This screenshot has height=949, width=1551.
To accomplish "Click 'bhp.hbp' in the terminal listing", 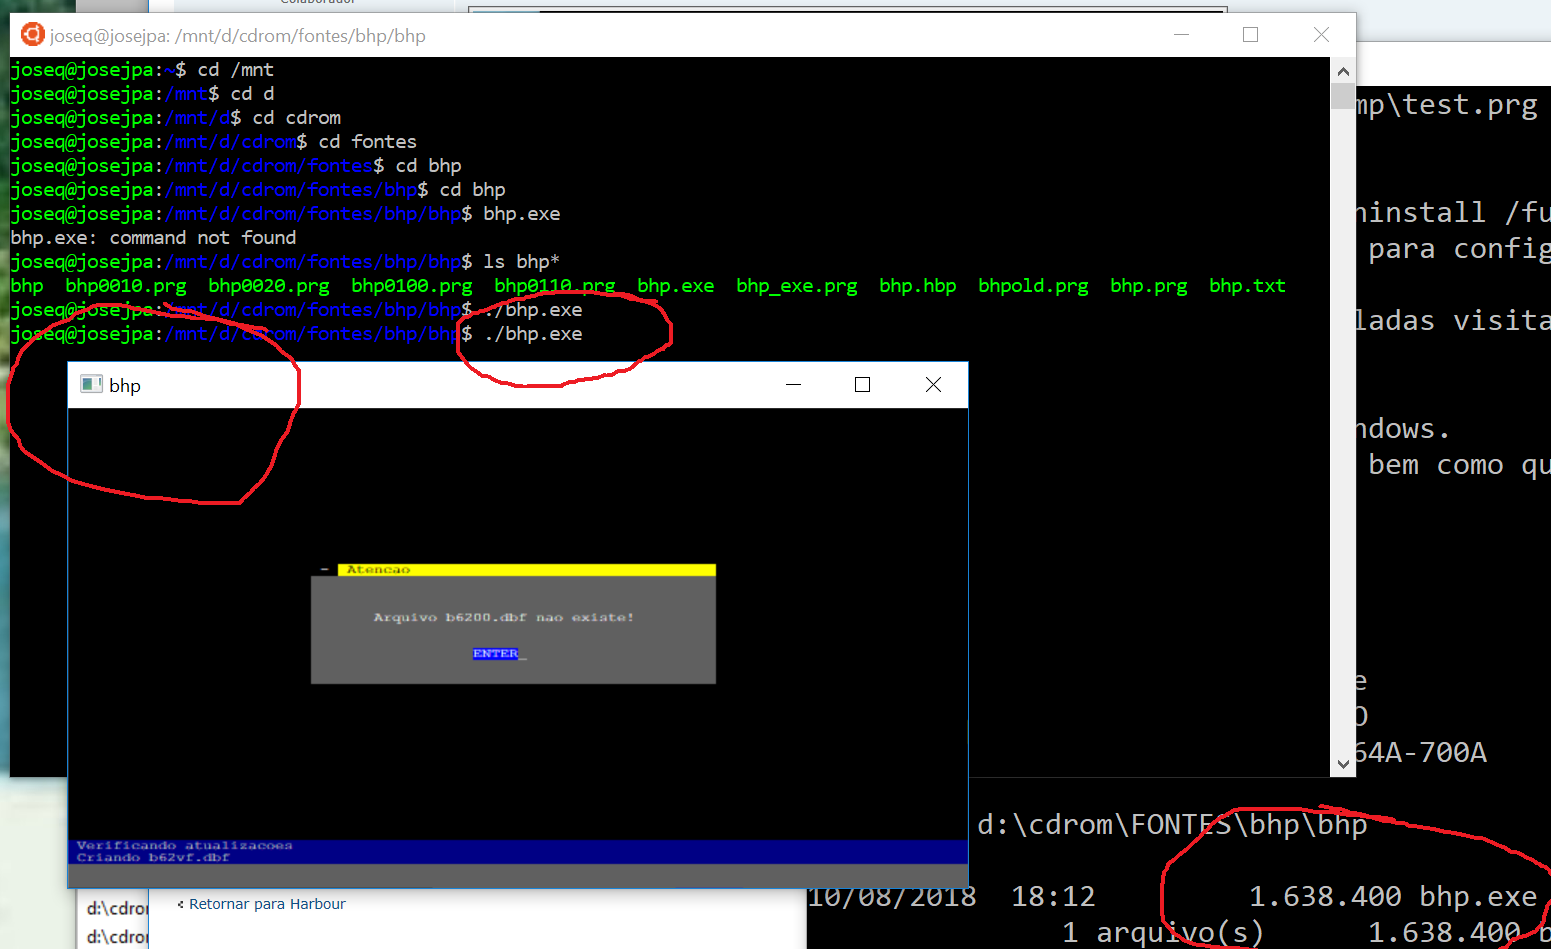I will 918,286.
